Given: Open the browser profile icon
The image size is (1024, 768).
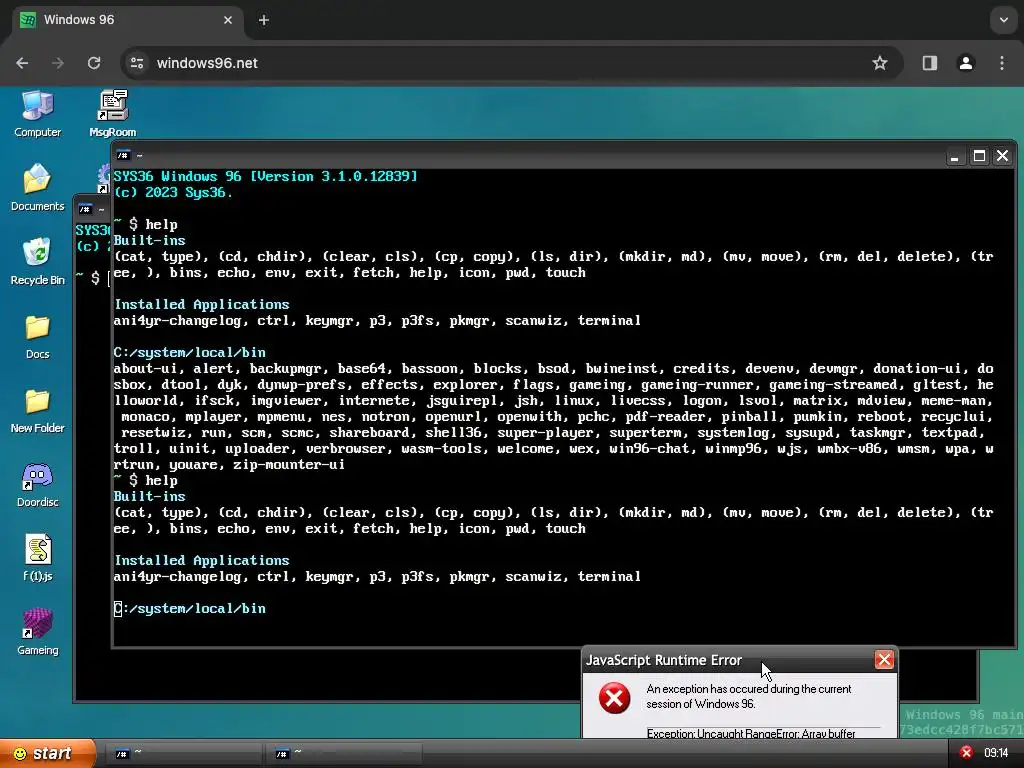Looking at the screenshot, I should (x=966, y=63).
